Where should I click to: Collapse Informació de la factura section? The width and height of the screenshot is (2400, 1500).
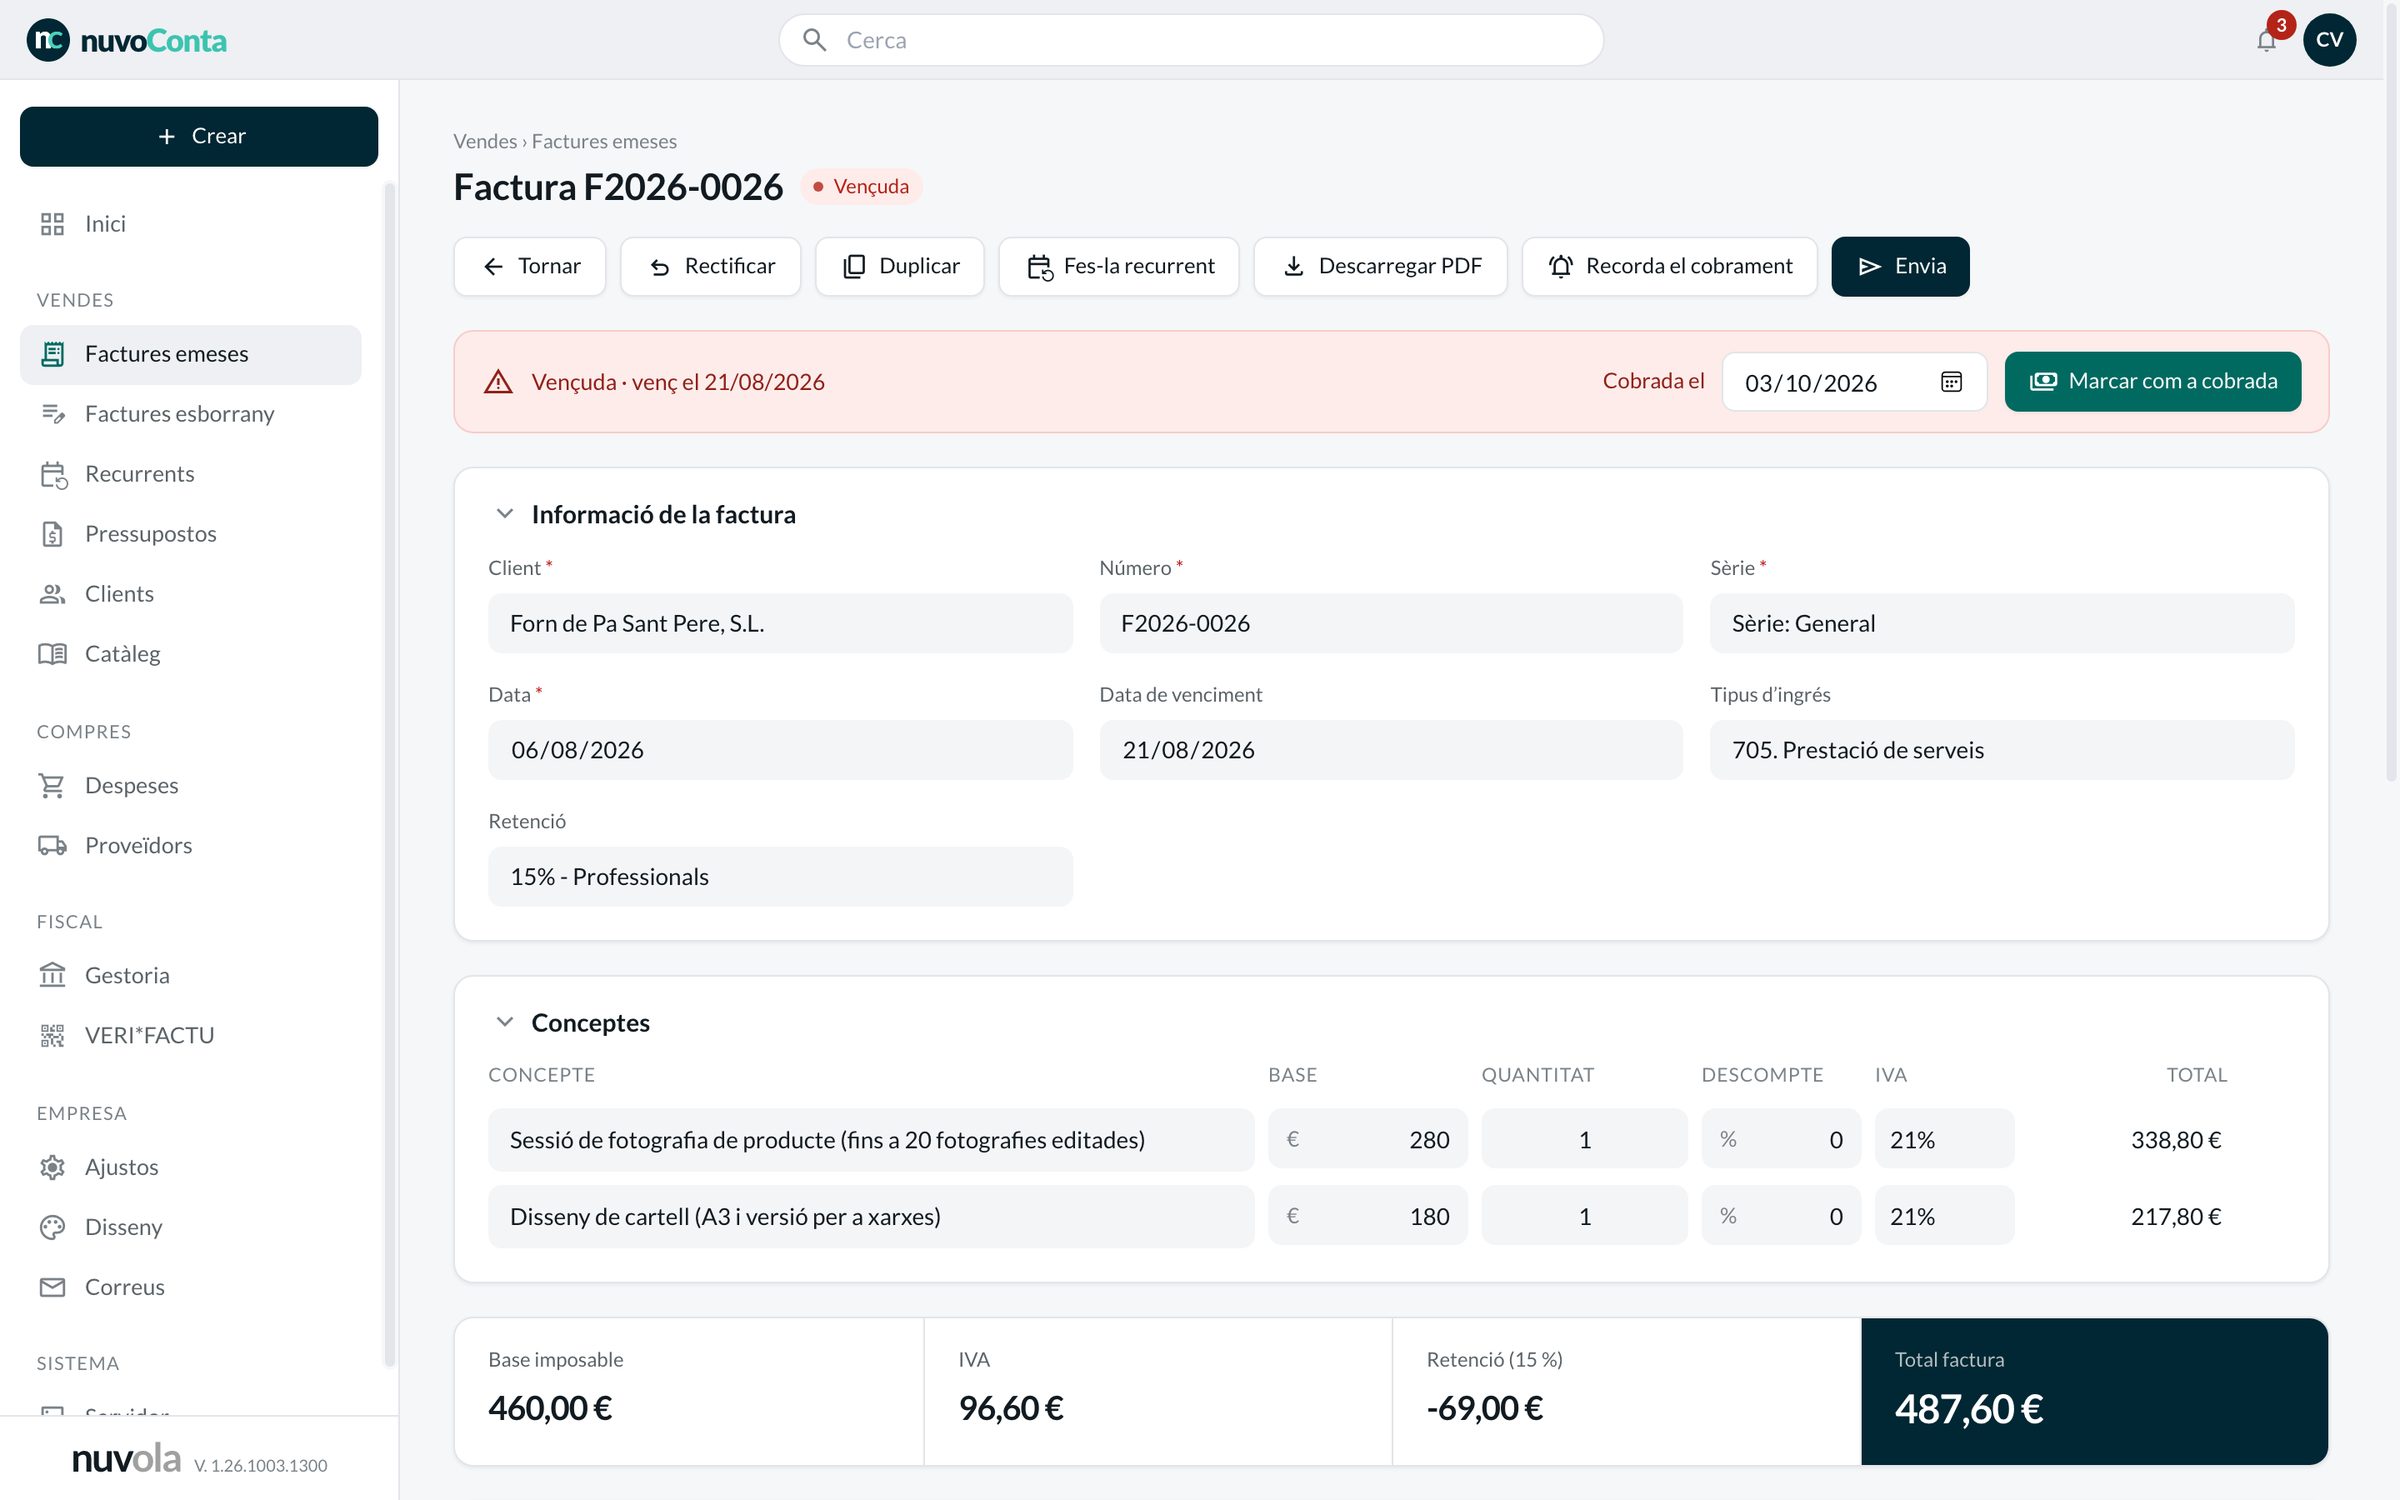505,514
